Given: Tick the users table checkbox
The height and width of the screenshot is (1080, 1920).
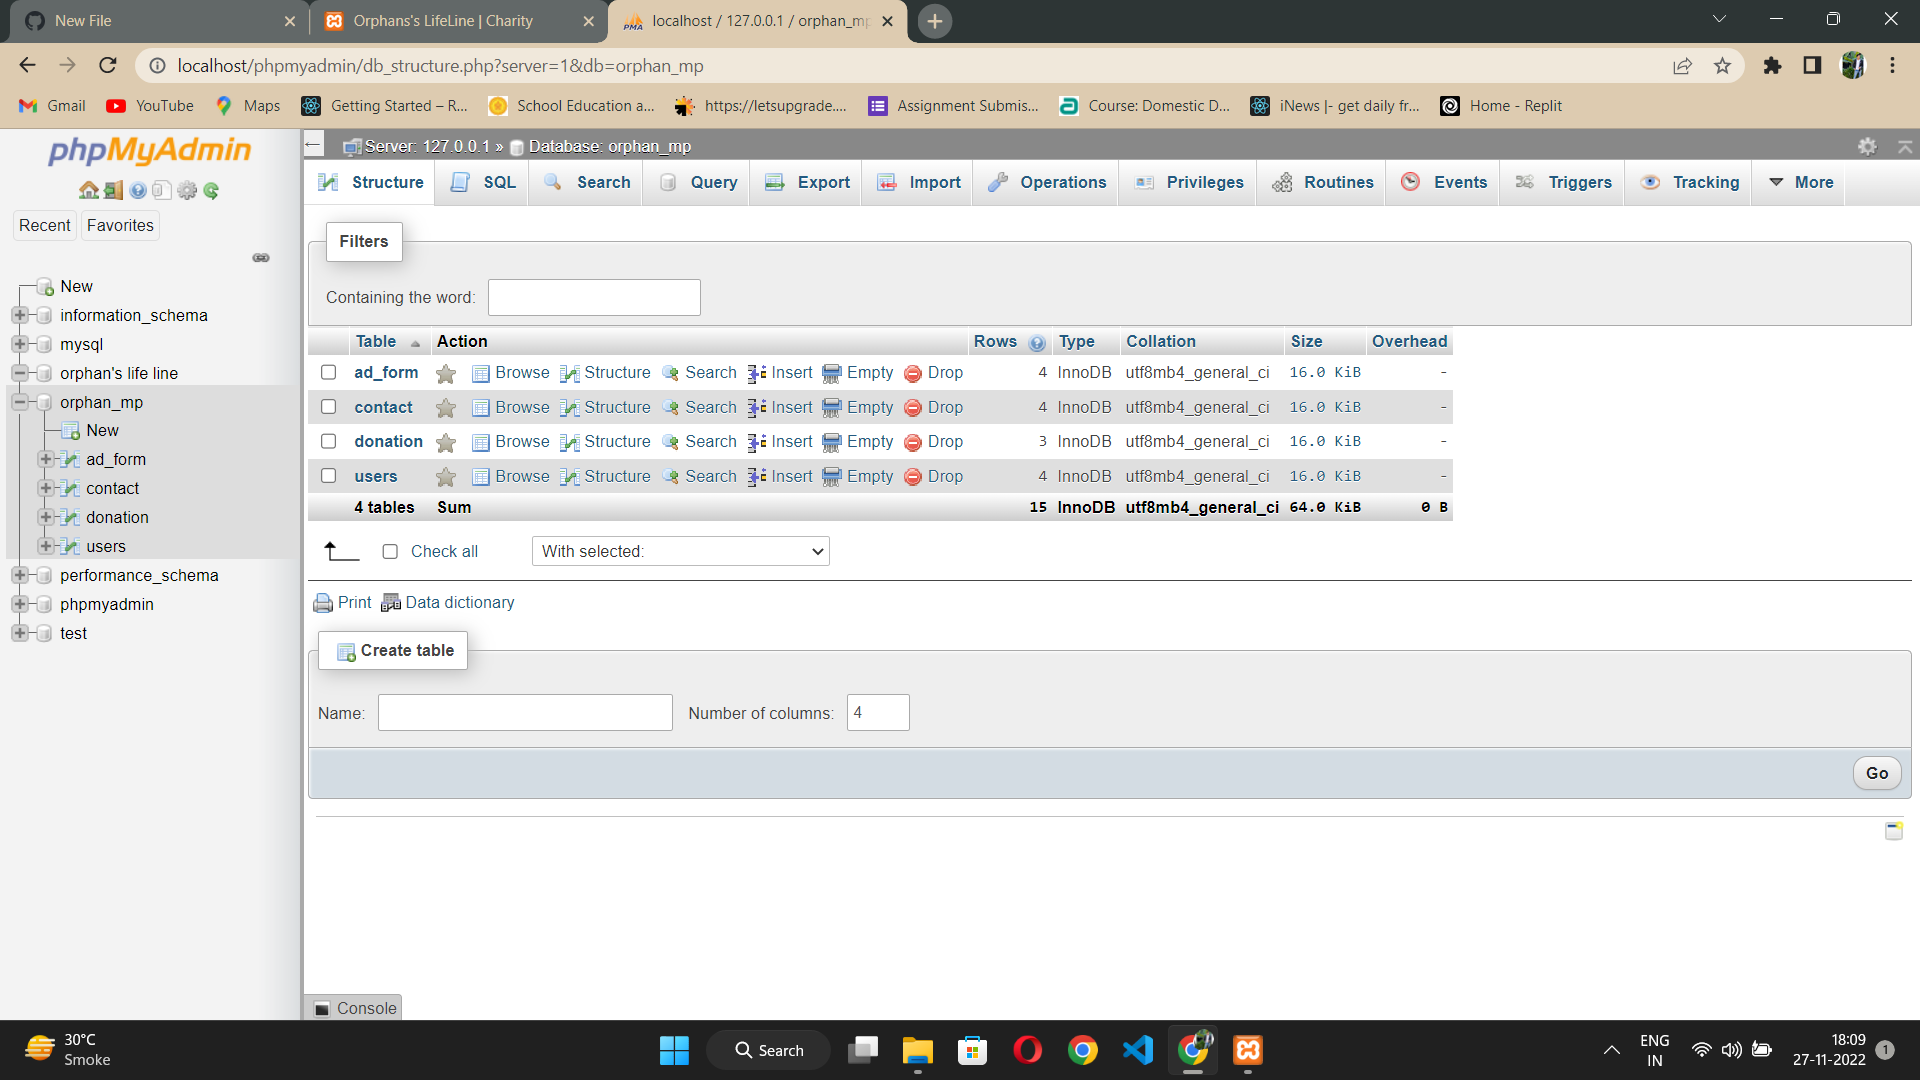Looking at the screenshot, I should (x=328, y=476).
